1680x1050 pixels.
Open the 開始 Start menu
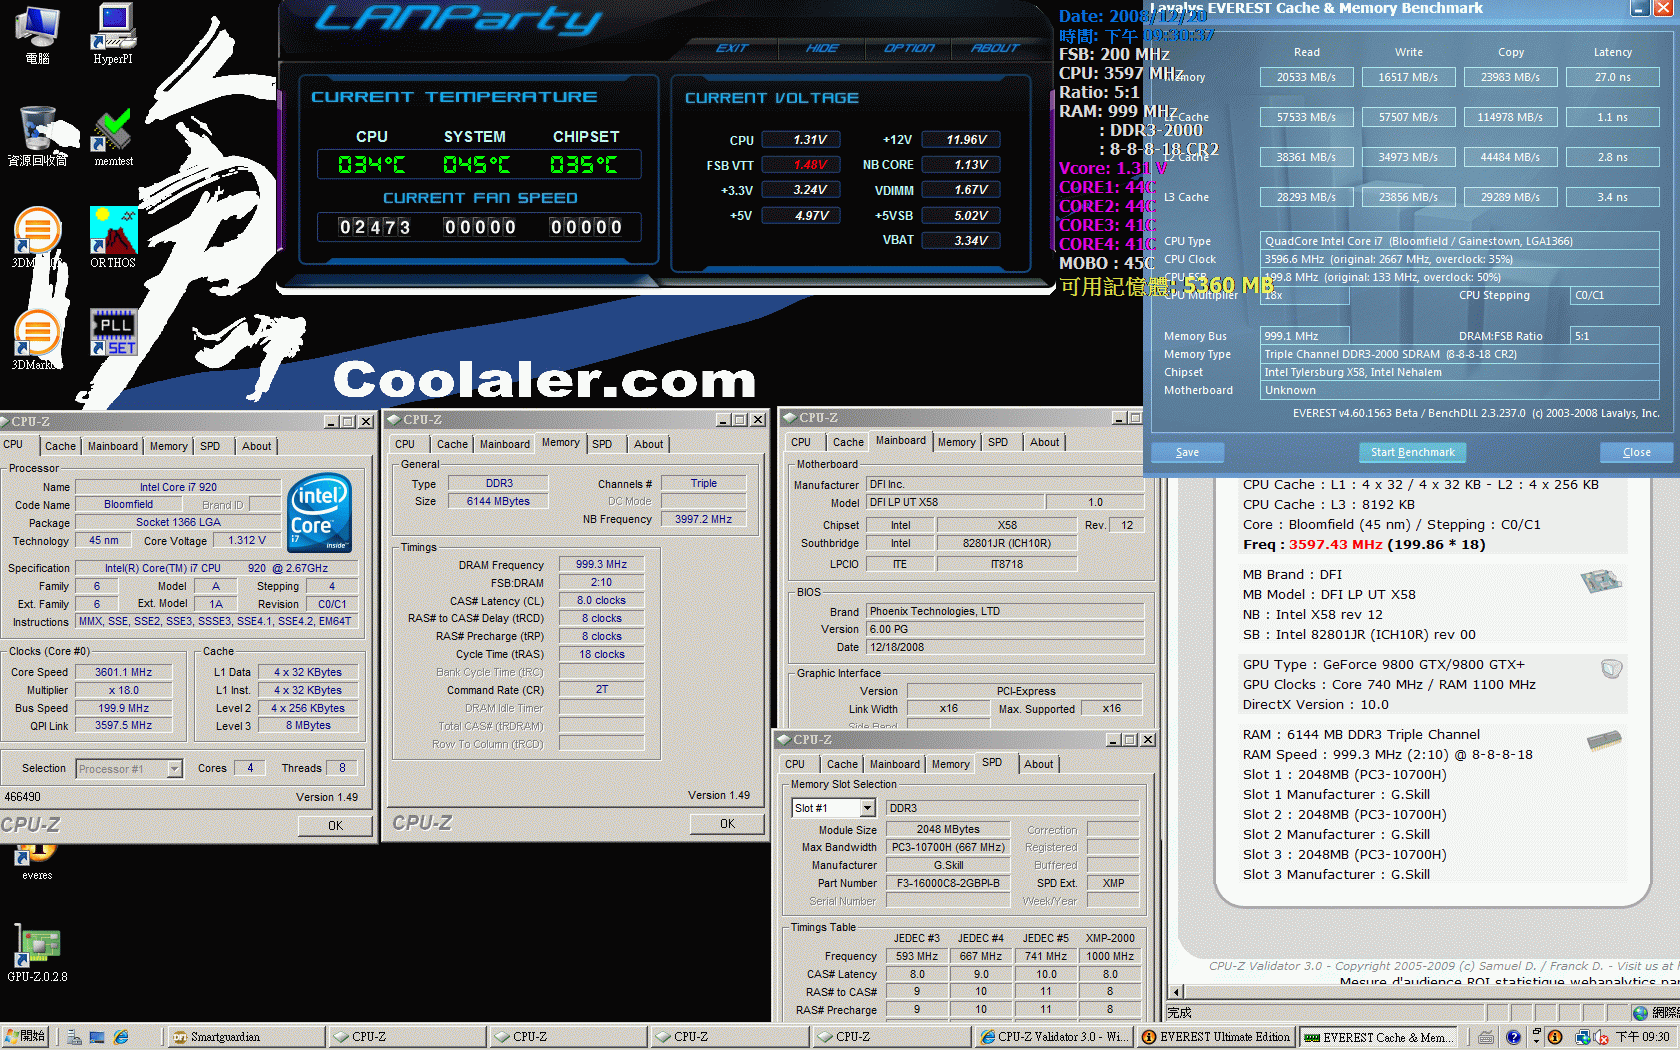(27, 1037)
